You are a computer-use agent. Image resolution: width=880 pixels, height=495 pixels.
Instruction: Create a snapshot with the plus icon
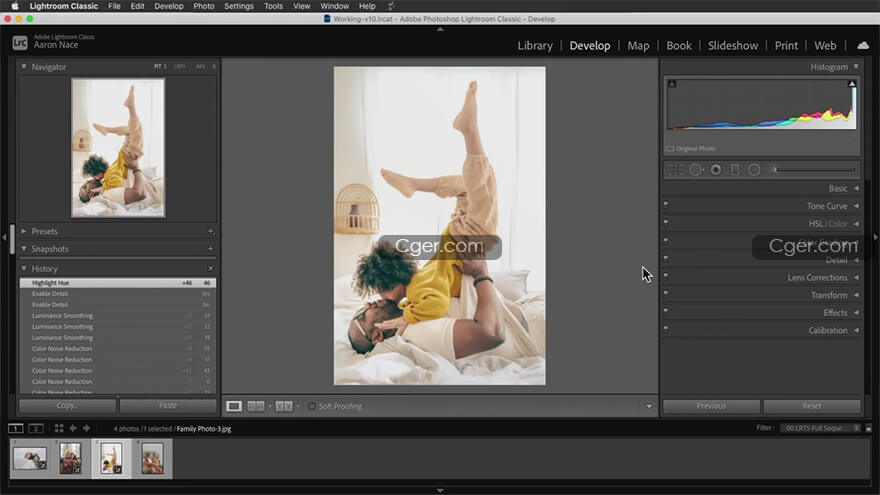(210, 249)
